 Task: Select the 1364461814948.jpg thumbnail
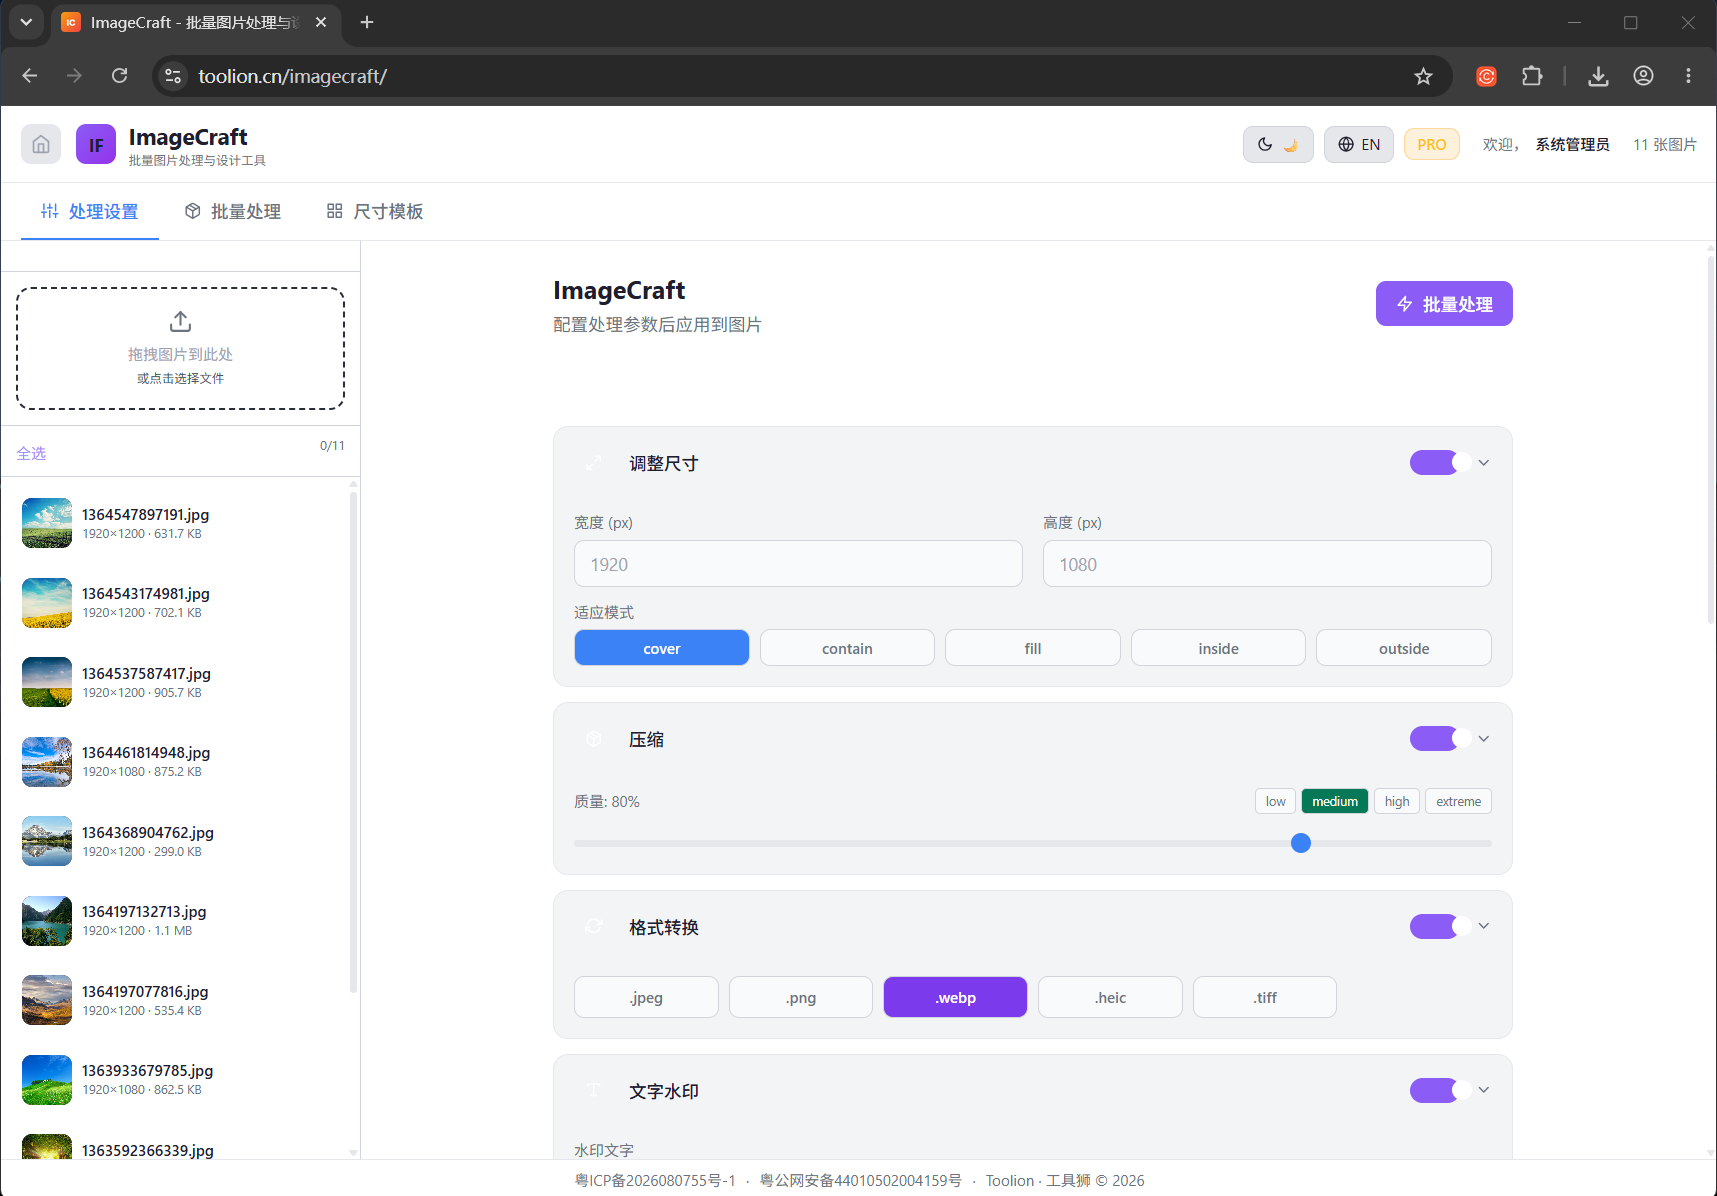(47, 762)
